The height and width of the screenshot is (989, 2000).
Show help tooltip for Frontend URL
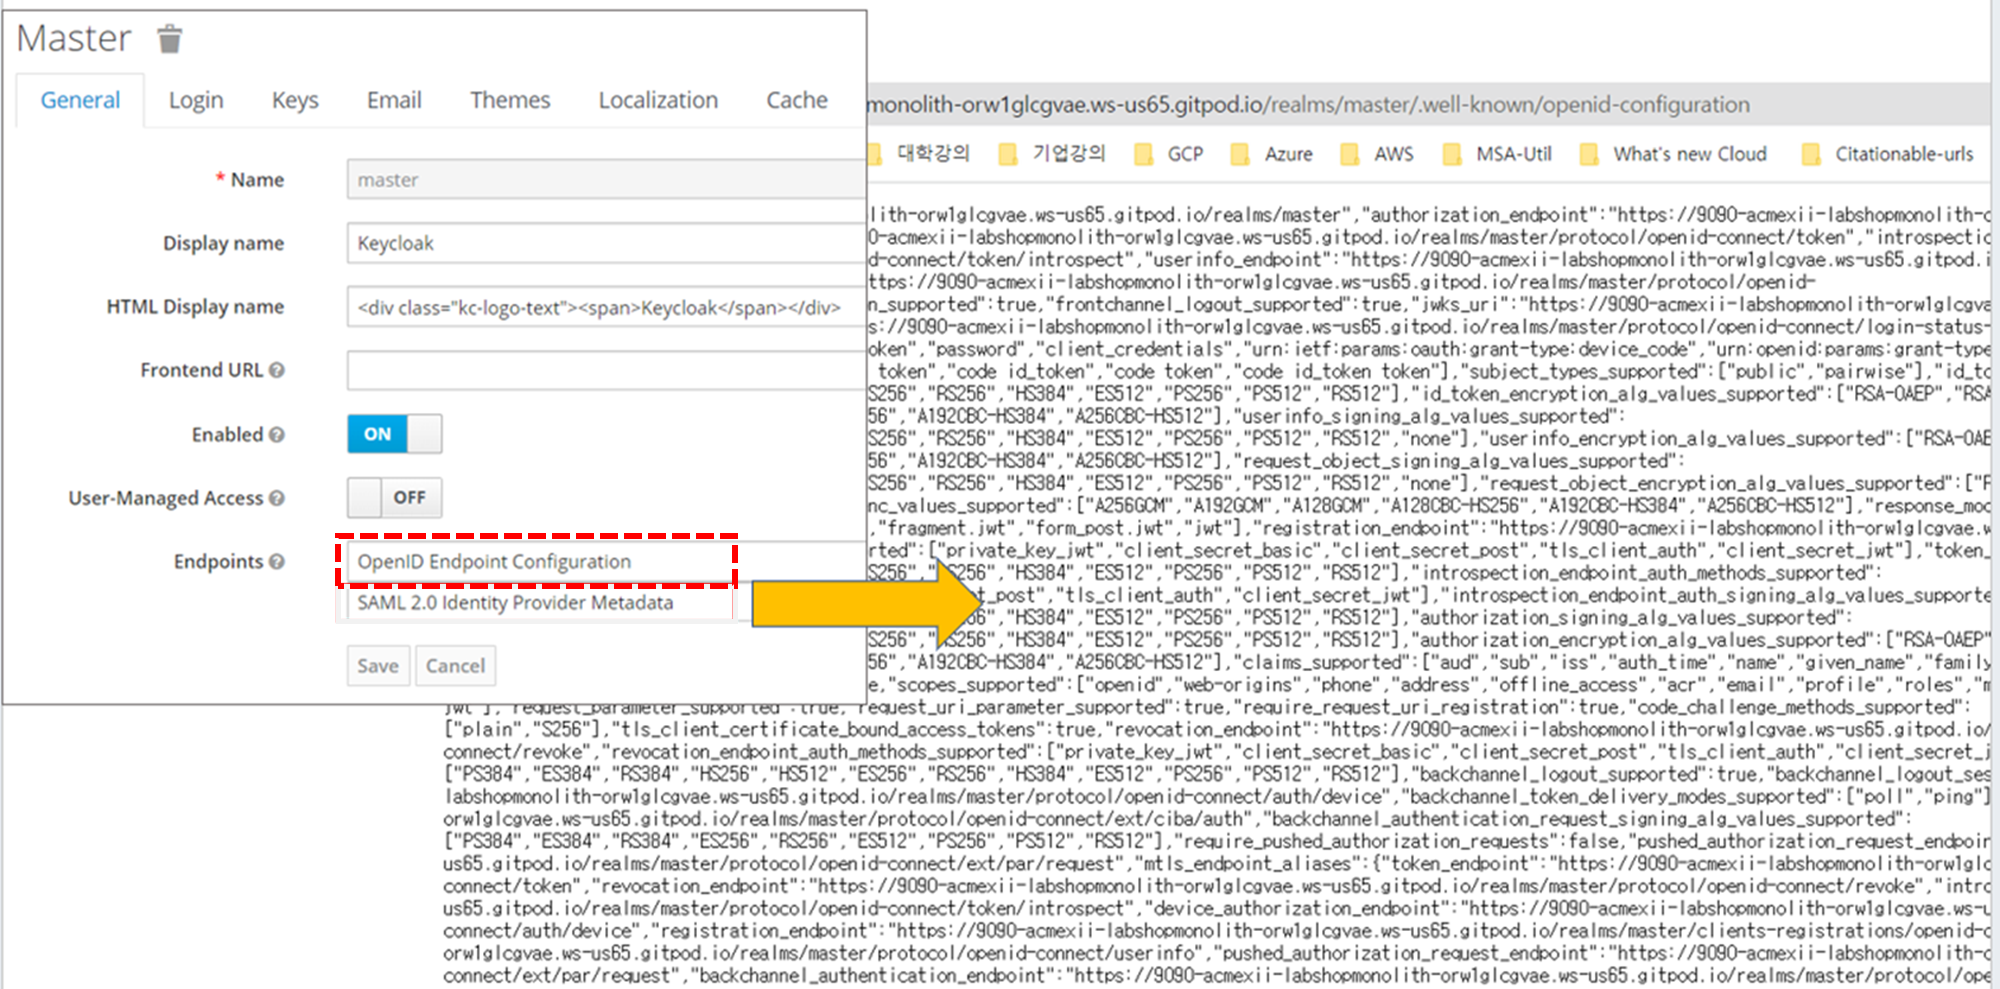click(277, 370)
